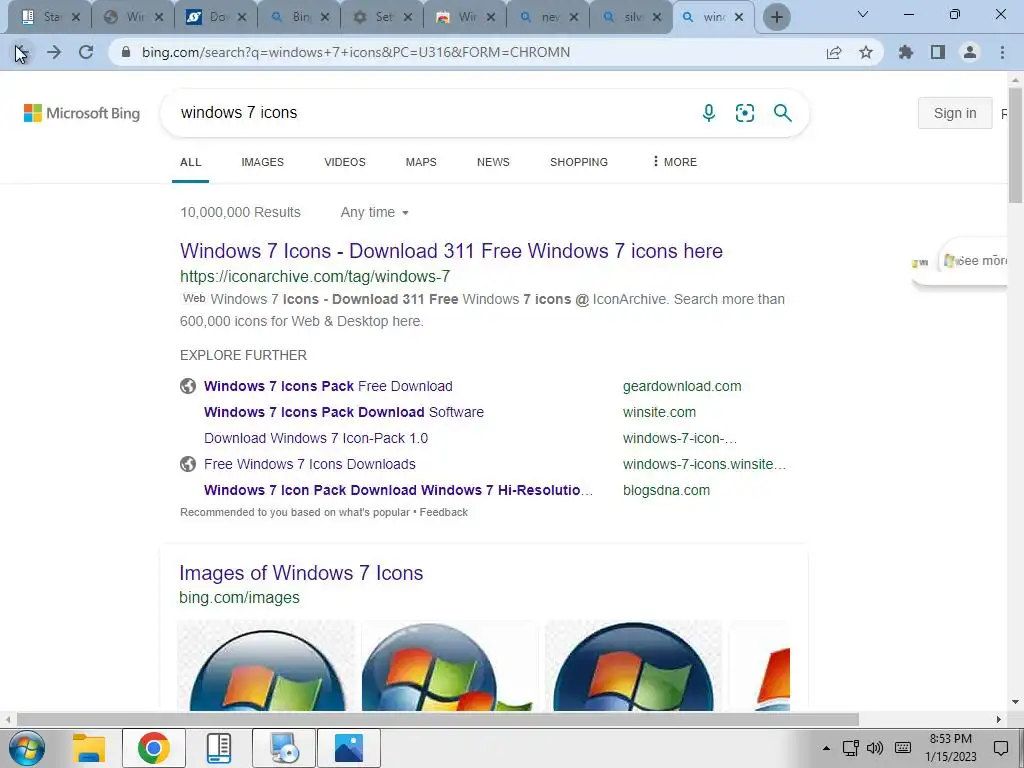
Task: Go forward with the browser forward arrow
Action: (x=54, y=52)
